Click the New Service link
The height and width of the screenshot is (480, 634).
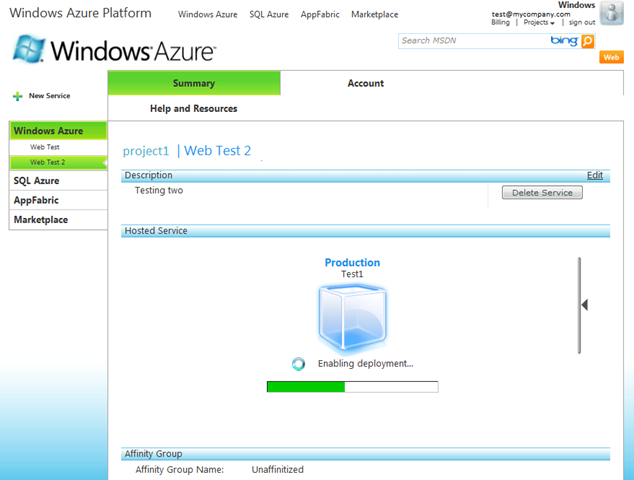tap(49, 96)
